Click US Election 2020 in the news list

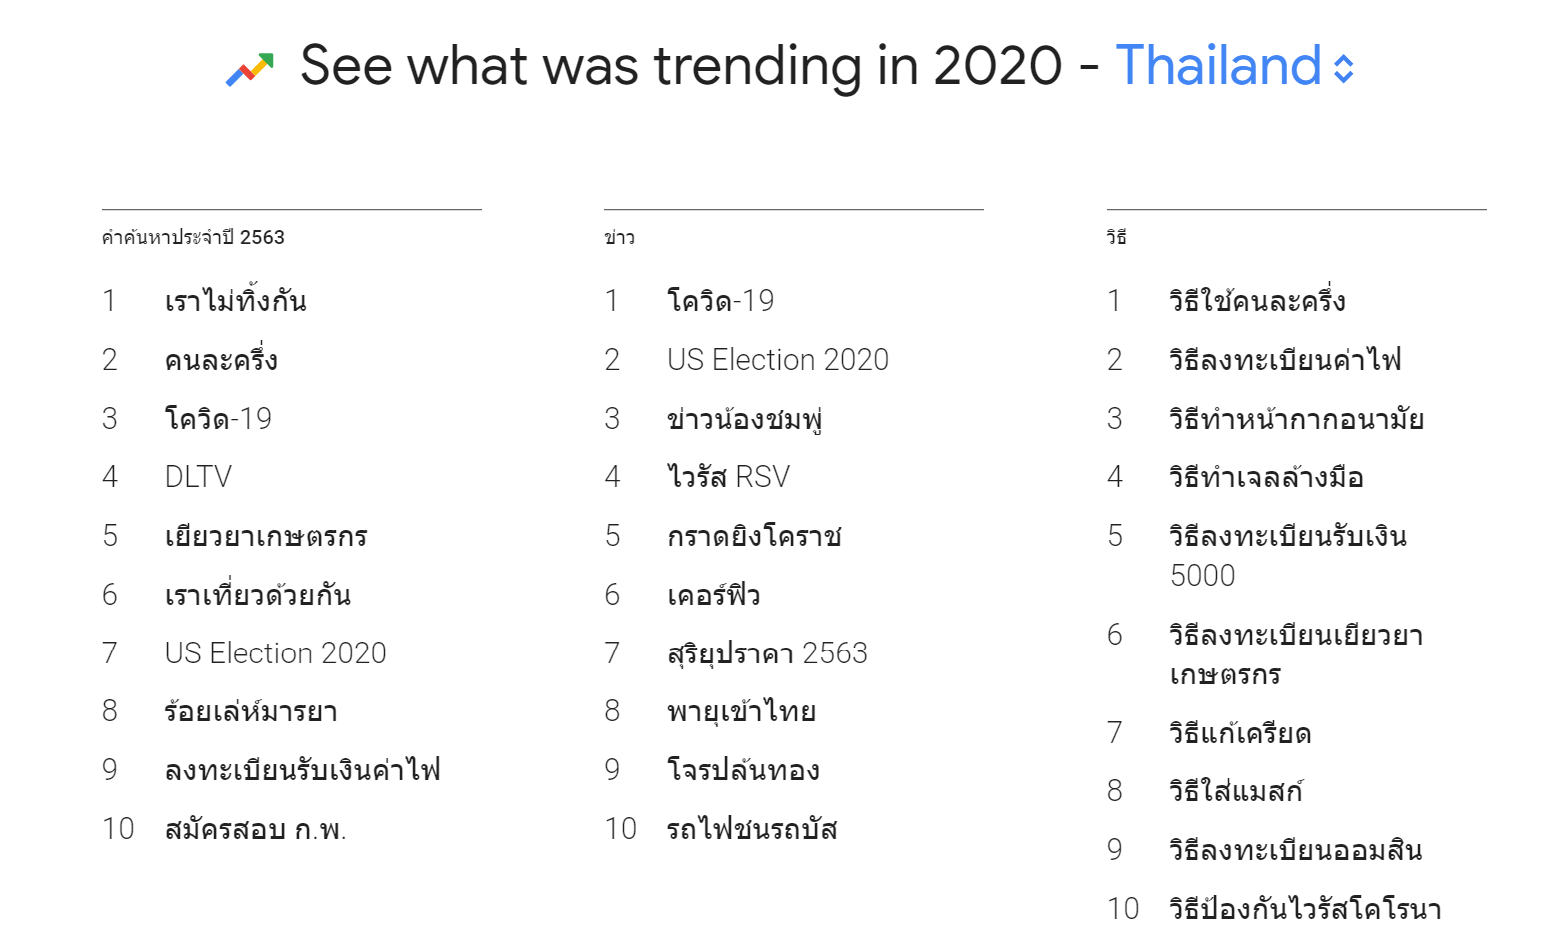point(777,360)
